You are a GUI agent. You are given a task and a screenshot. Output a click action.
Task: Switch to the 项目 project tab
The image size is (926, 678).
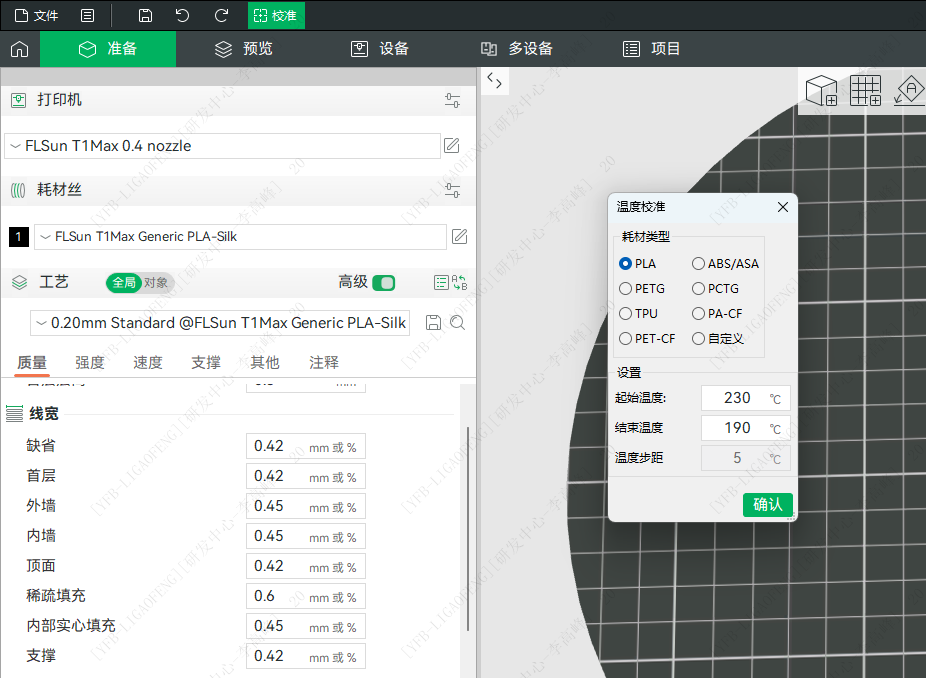(651, 49)
